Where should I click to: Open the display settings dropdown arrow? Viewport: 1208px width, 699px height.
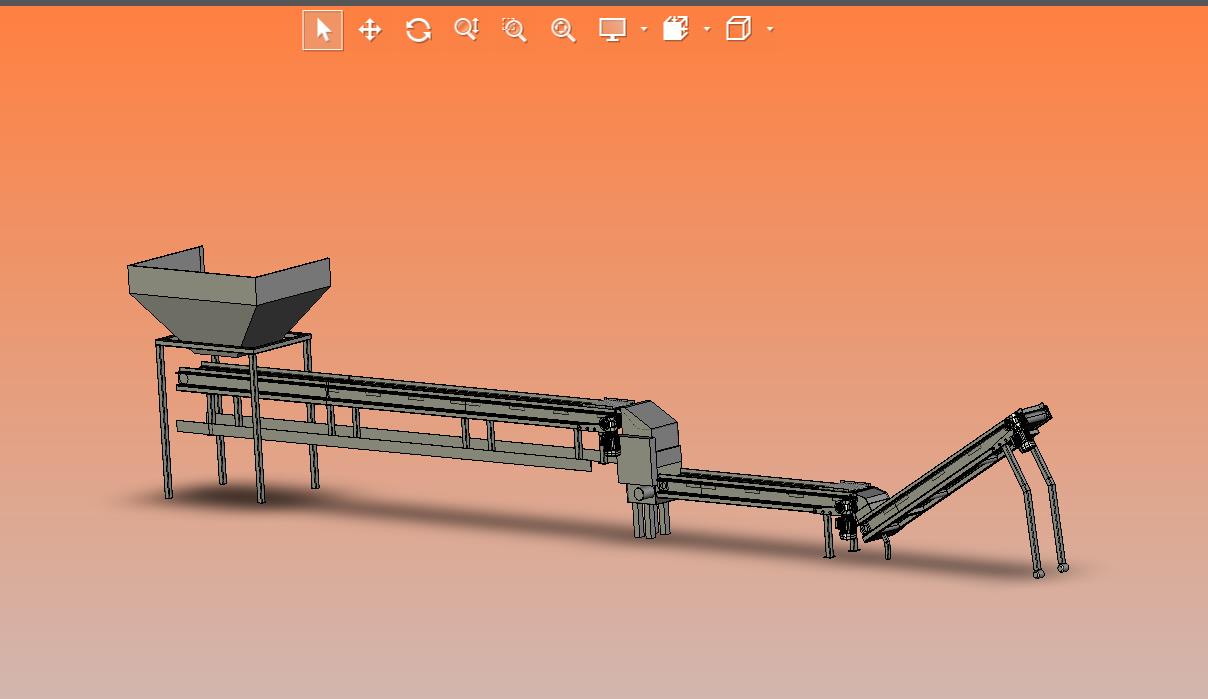coord(643,30)
